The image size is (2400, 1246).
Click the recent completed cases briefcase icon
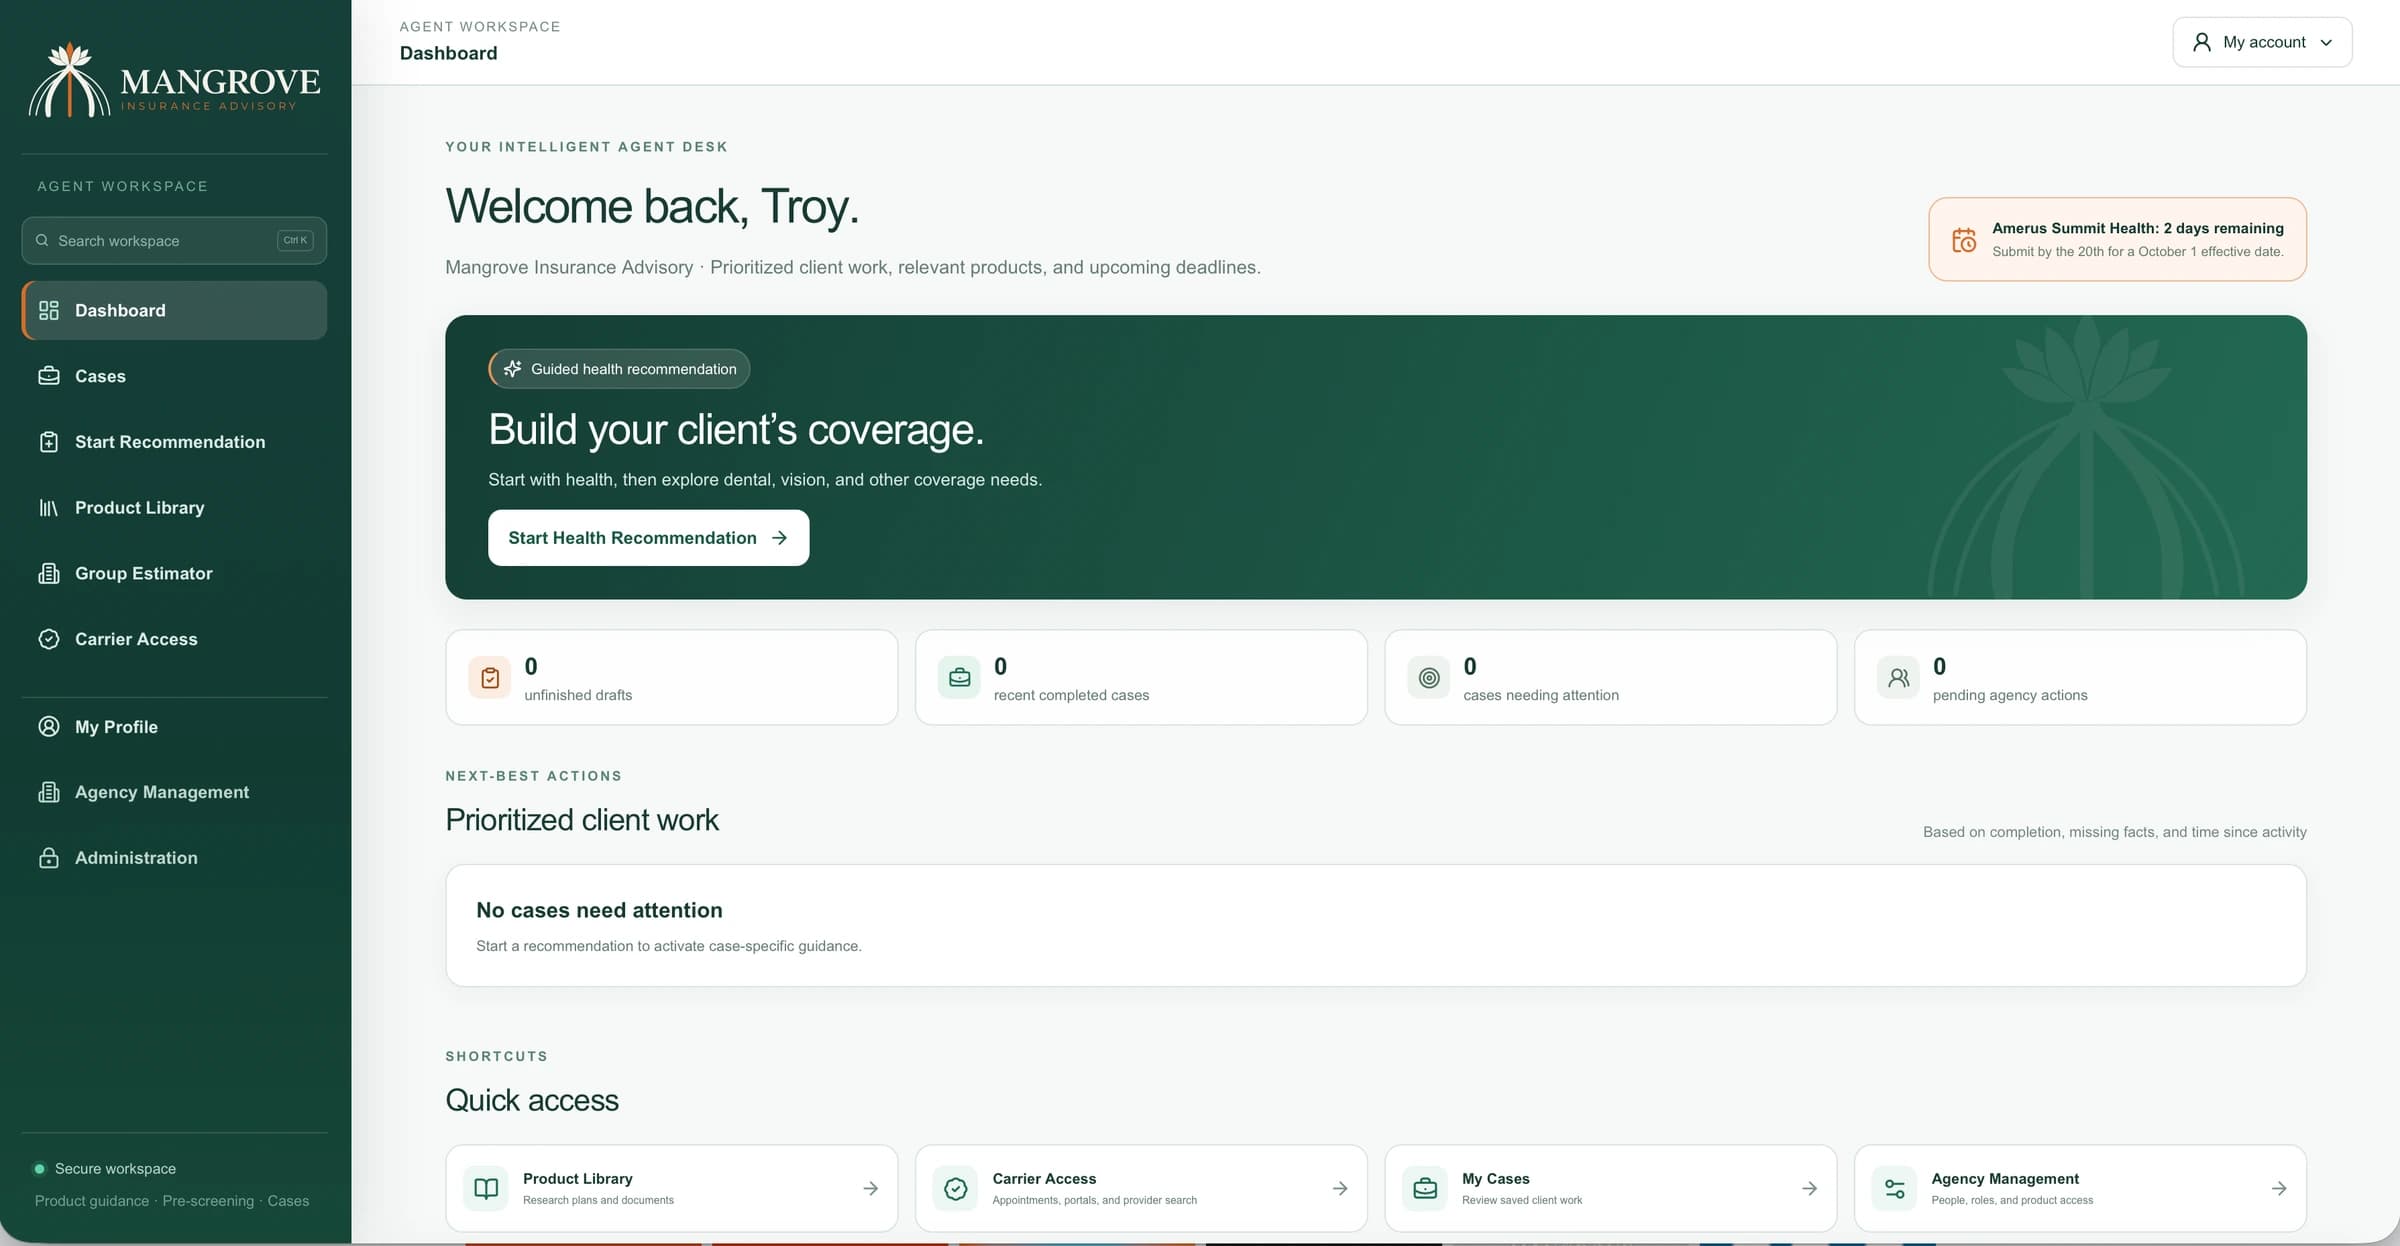pos(959,678)
